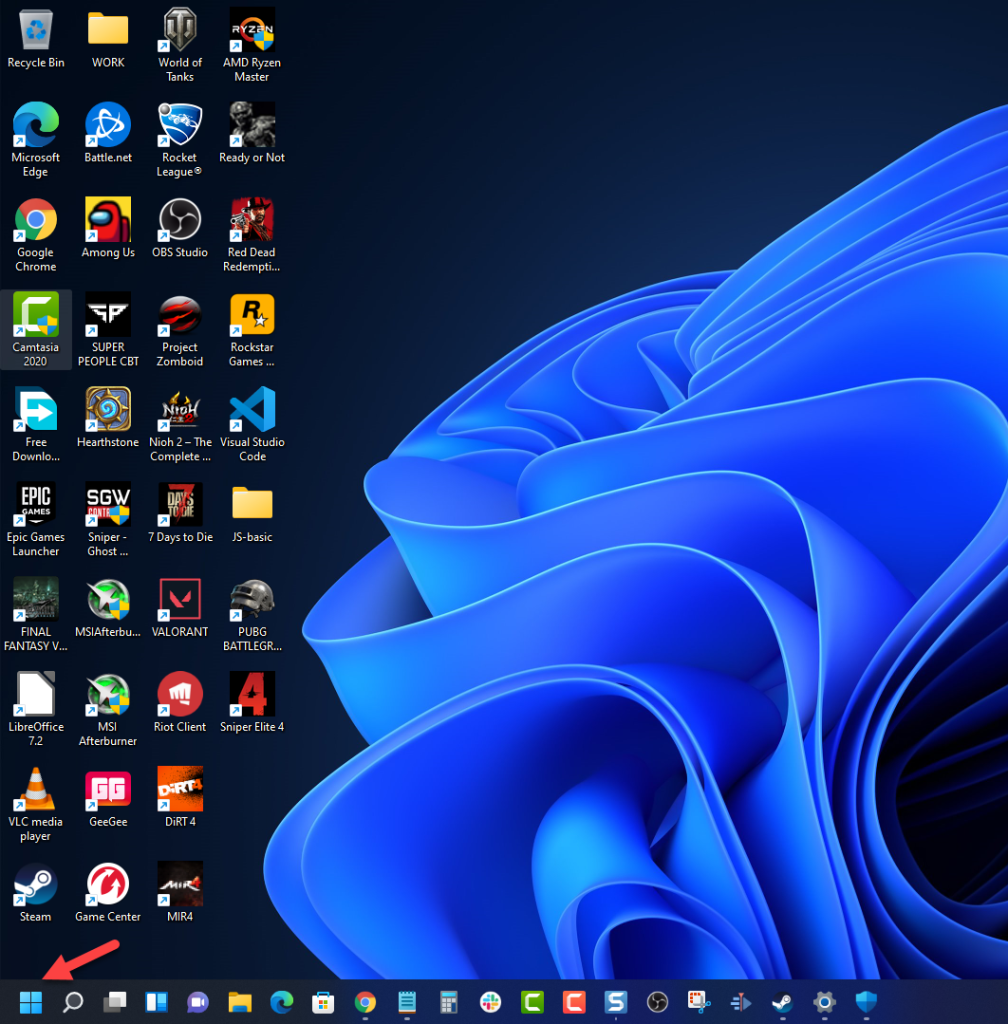Select the 7 Days to Die shortcut
1008x1024 pixels.
(180, 513)
